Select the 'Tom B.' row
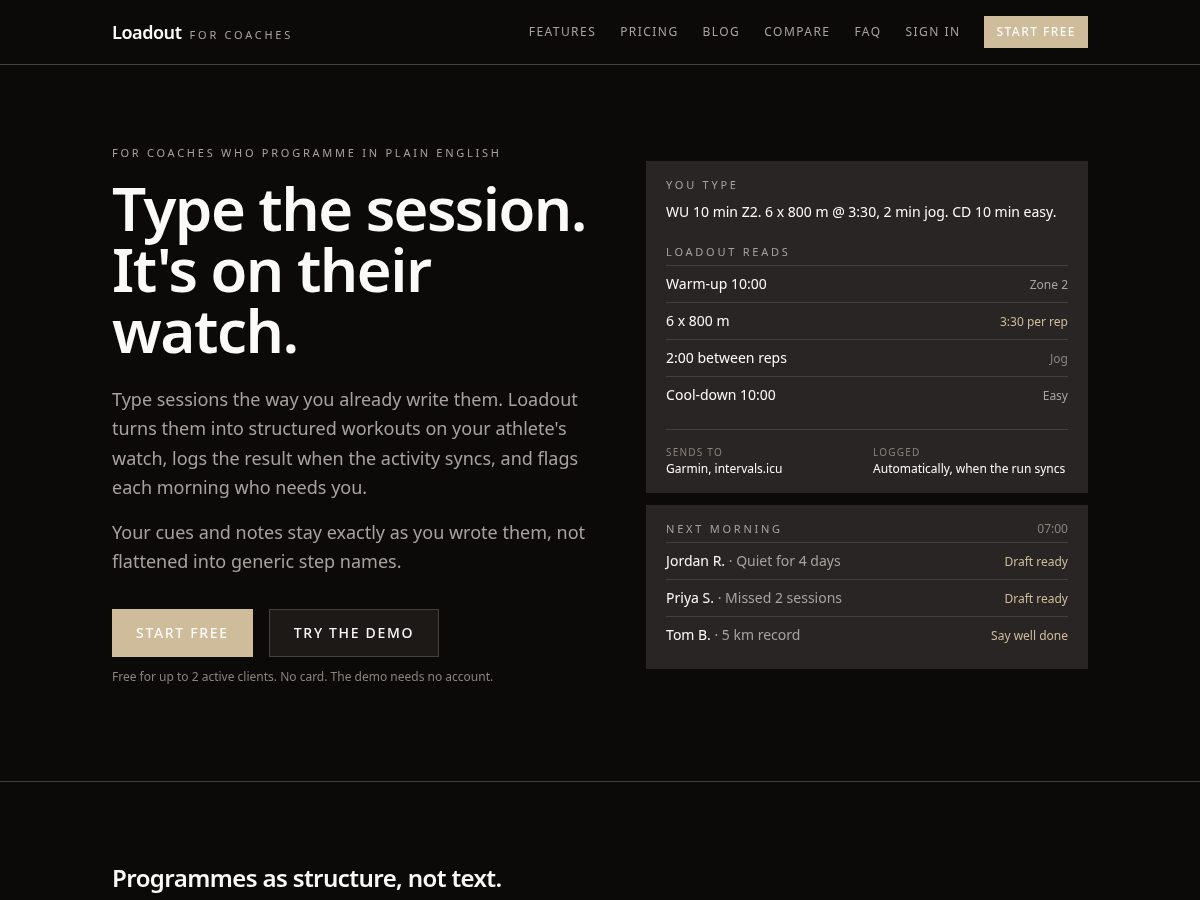Viewport: 1200px width, 900px height. click(867, 635)
